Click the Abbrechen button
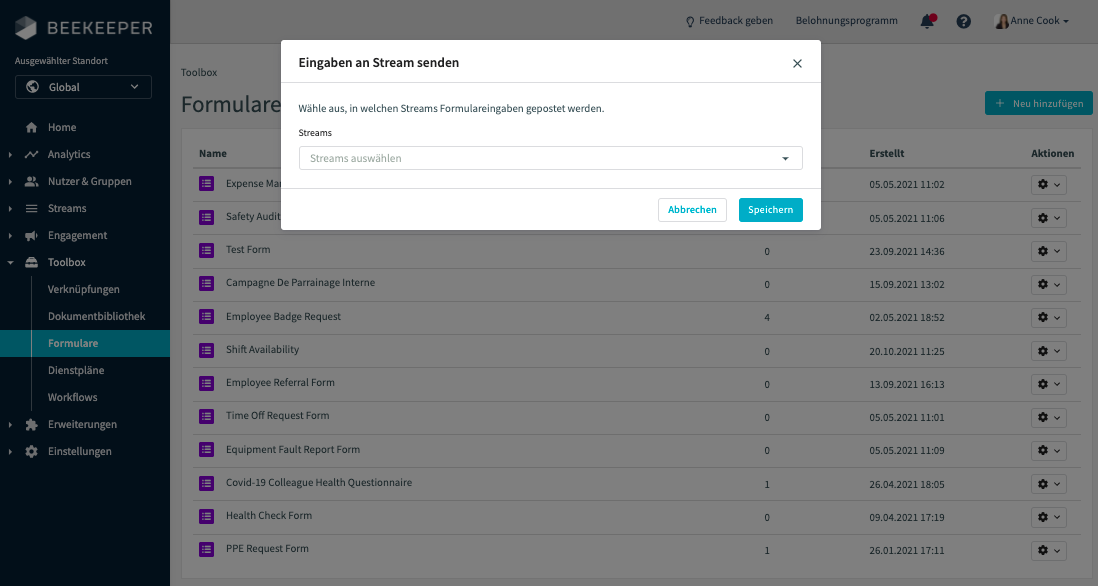1098x586 pixels. click(x=692, y=209)
